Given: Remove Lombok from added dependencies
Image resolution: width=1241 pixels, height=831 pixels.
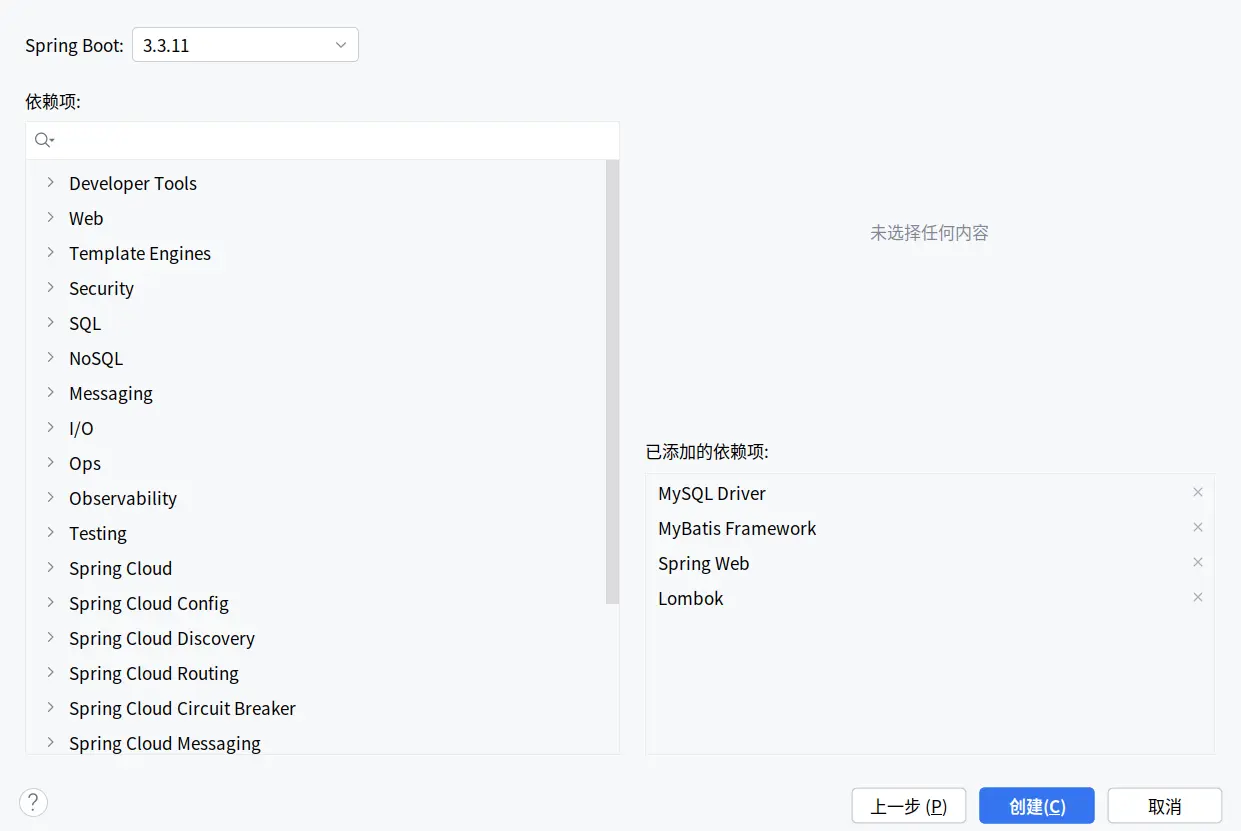Looking at the screenshot, I should tap(1198, 597).
